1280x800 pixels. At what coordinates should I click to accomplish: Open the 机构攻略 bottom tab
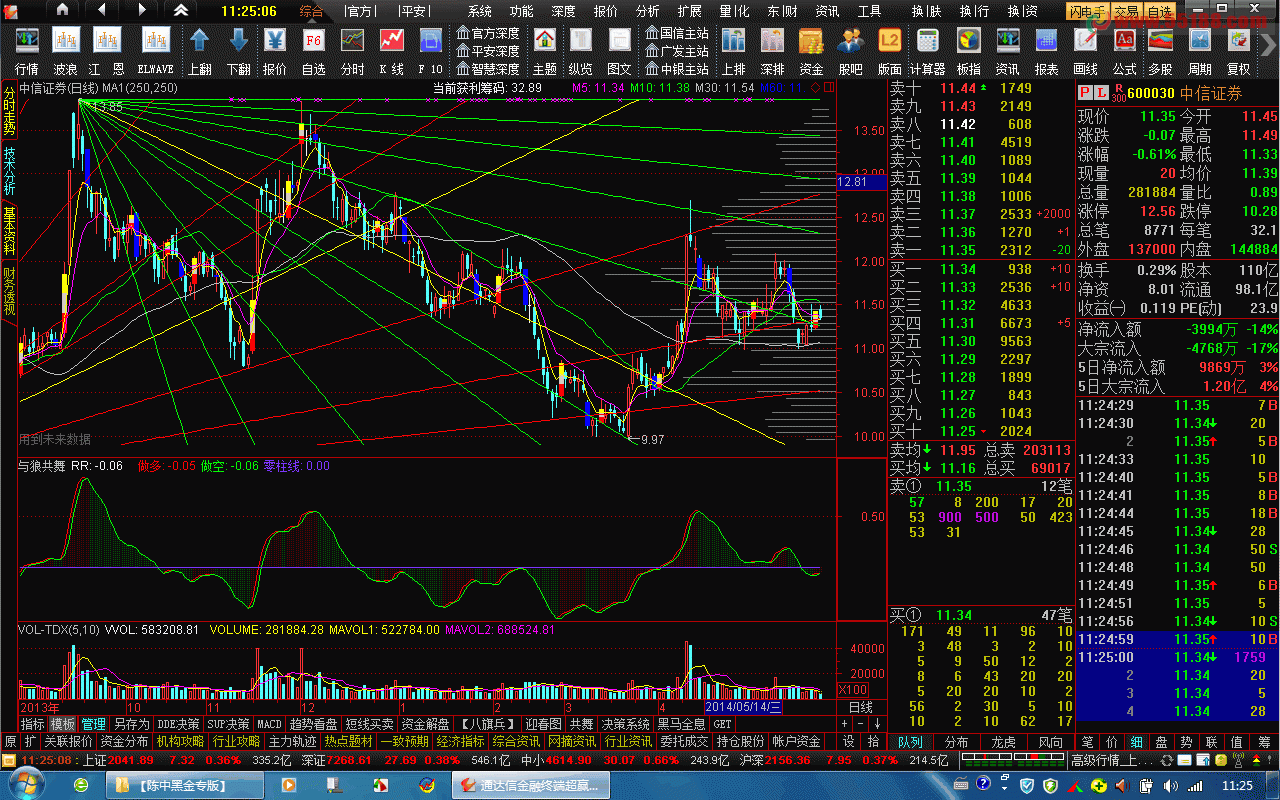coord(181,742)
